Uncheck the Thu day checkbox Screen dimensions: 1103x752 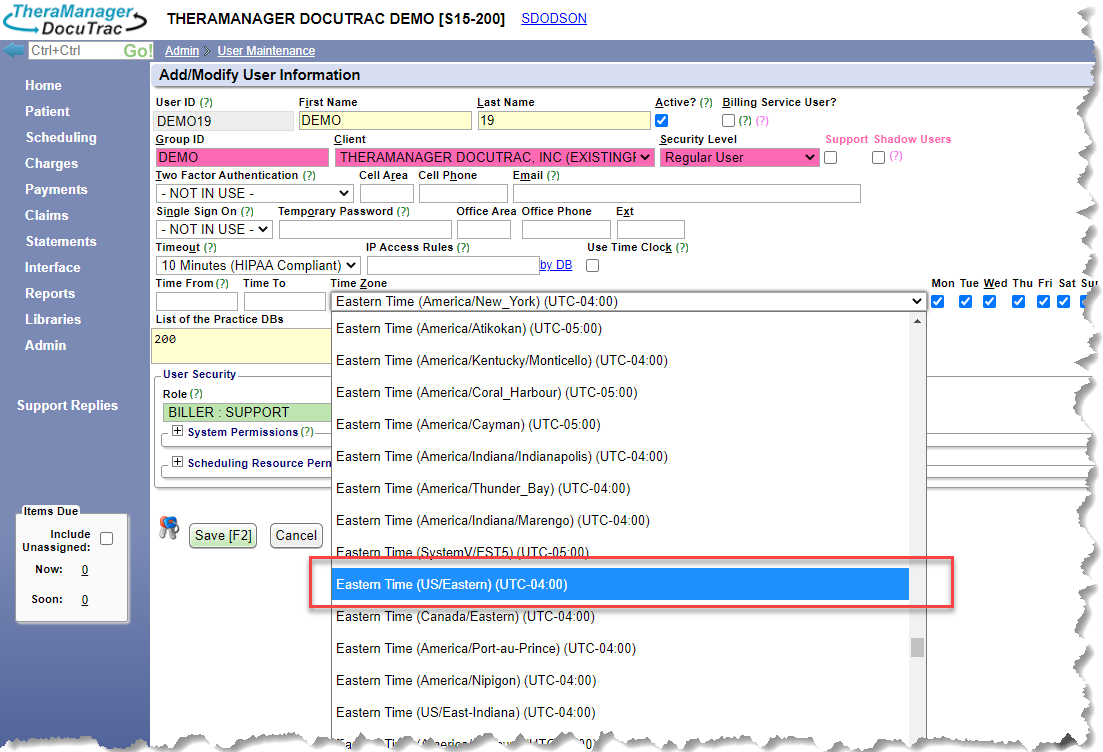click(x=1019, y=301)
